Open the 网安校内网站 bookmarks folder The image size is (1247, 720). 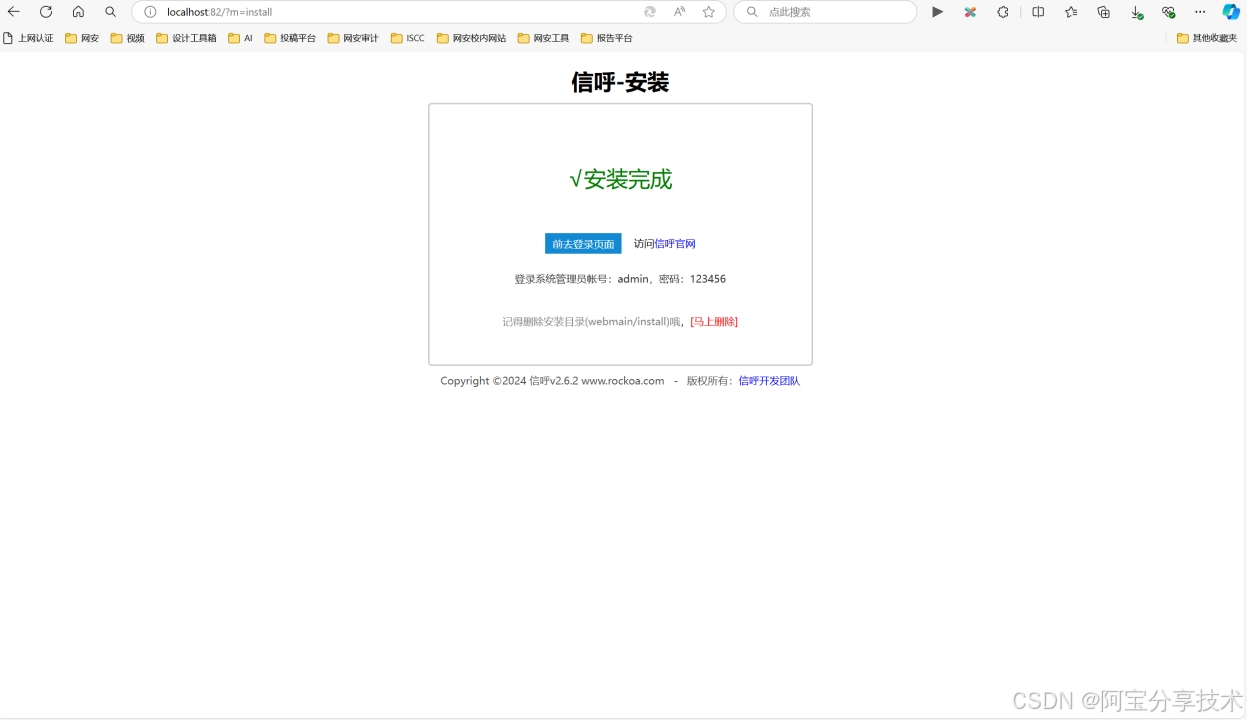471,38
